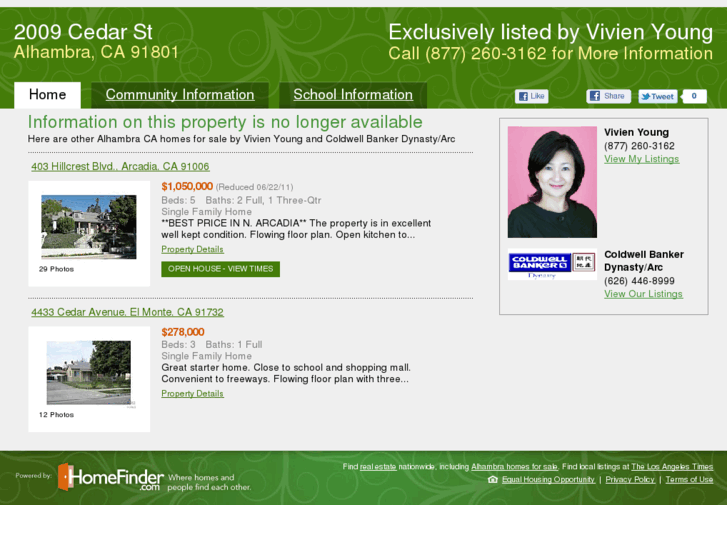
Task: Open the Privacy Policy link
Action: pos(630,480)
